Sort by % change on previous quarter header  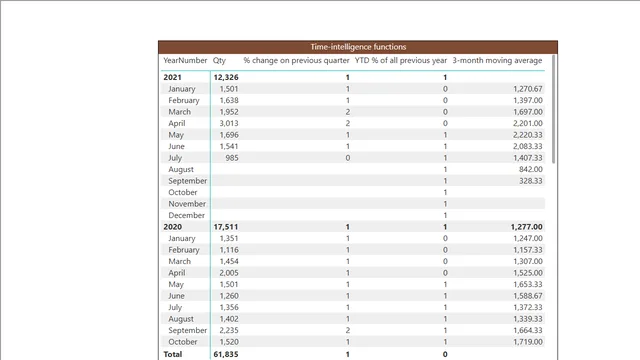pos(296,60)
